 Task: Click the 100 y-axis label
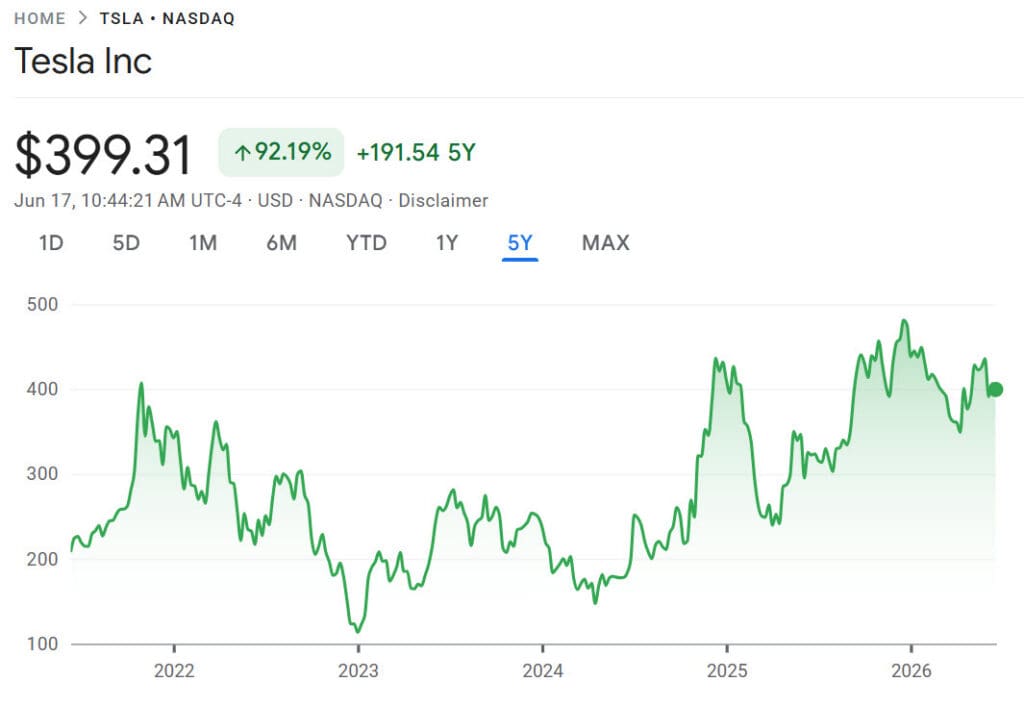point(42,644)
